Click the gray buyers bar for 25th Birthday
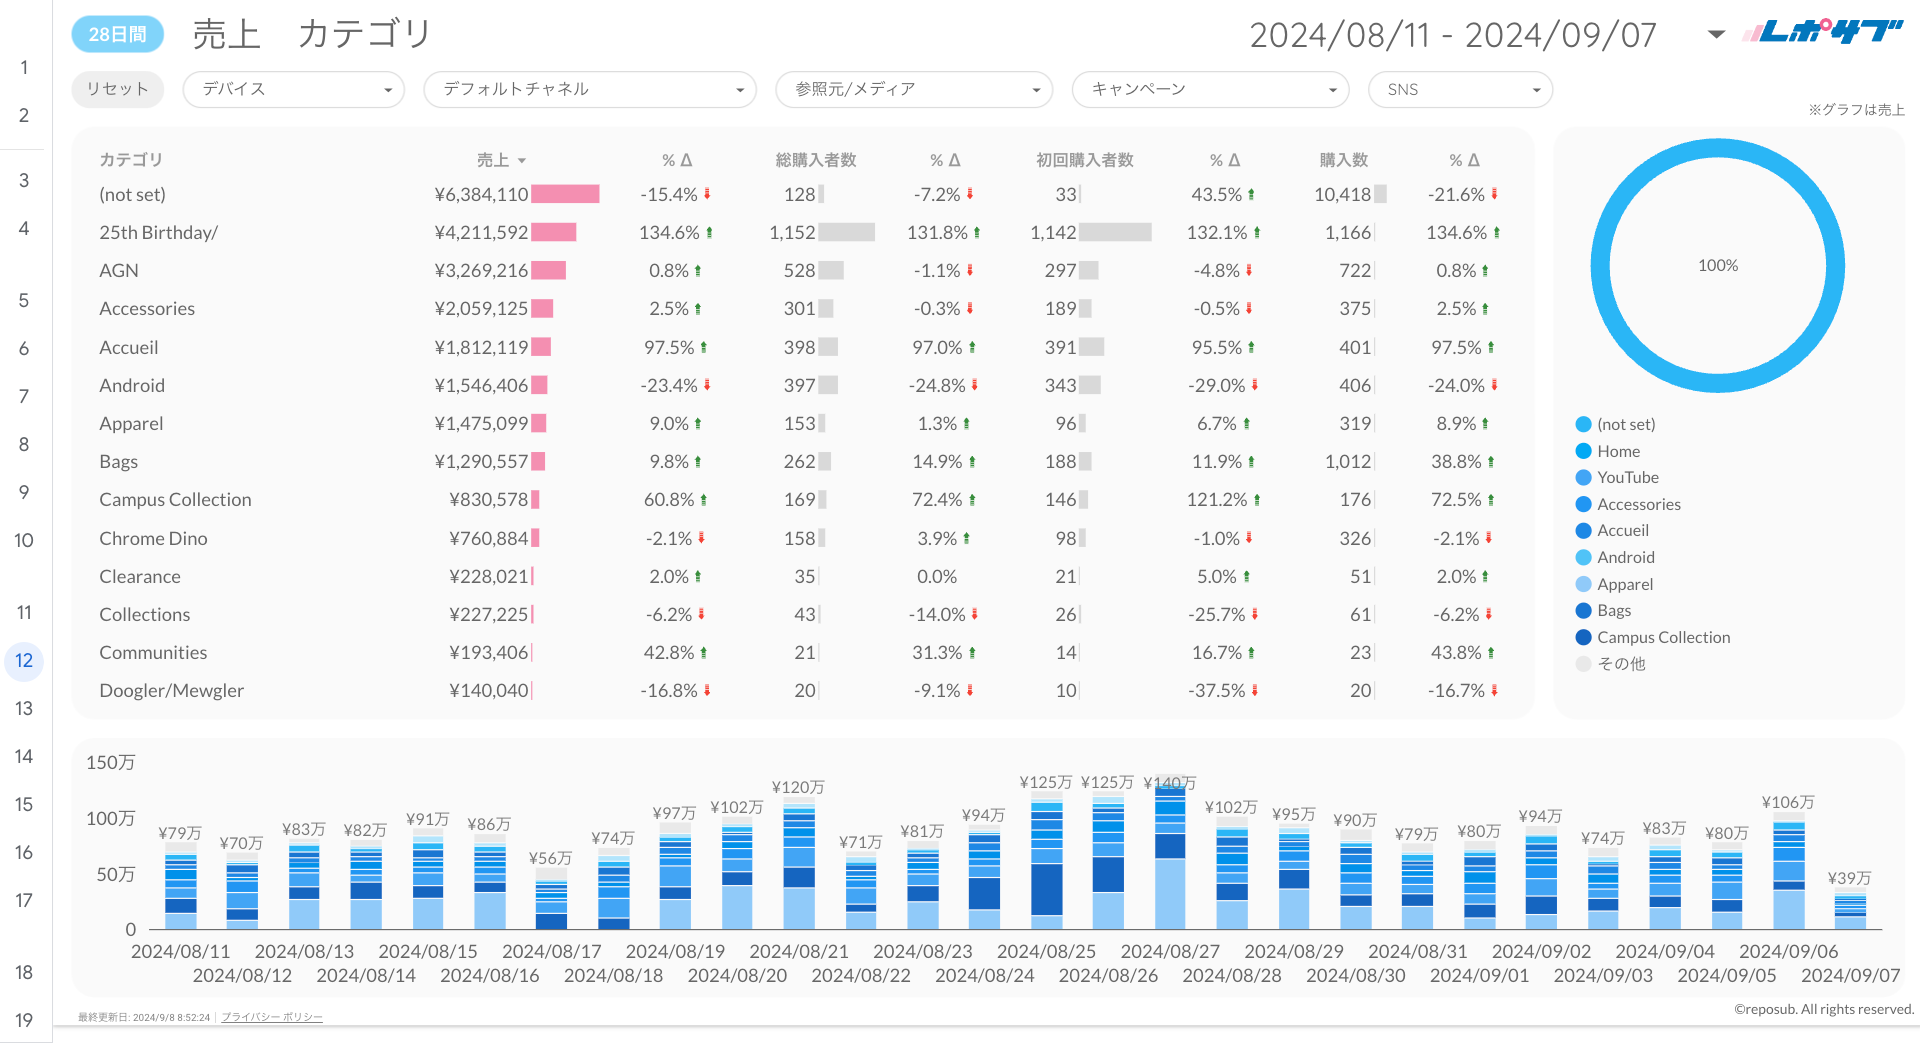Image resolution: width=1920 pixels, height=1043 pixels. click(x=846, y=233)
